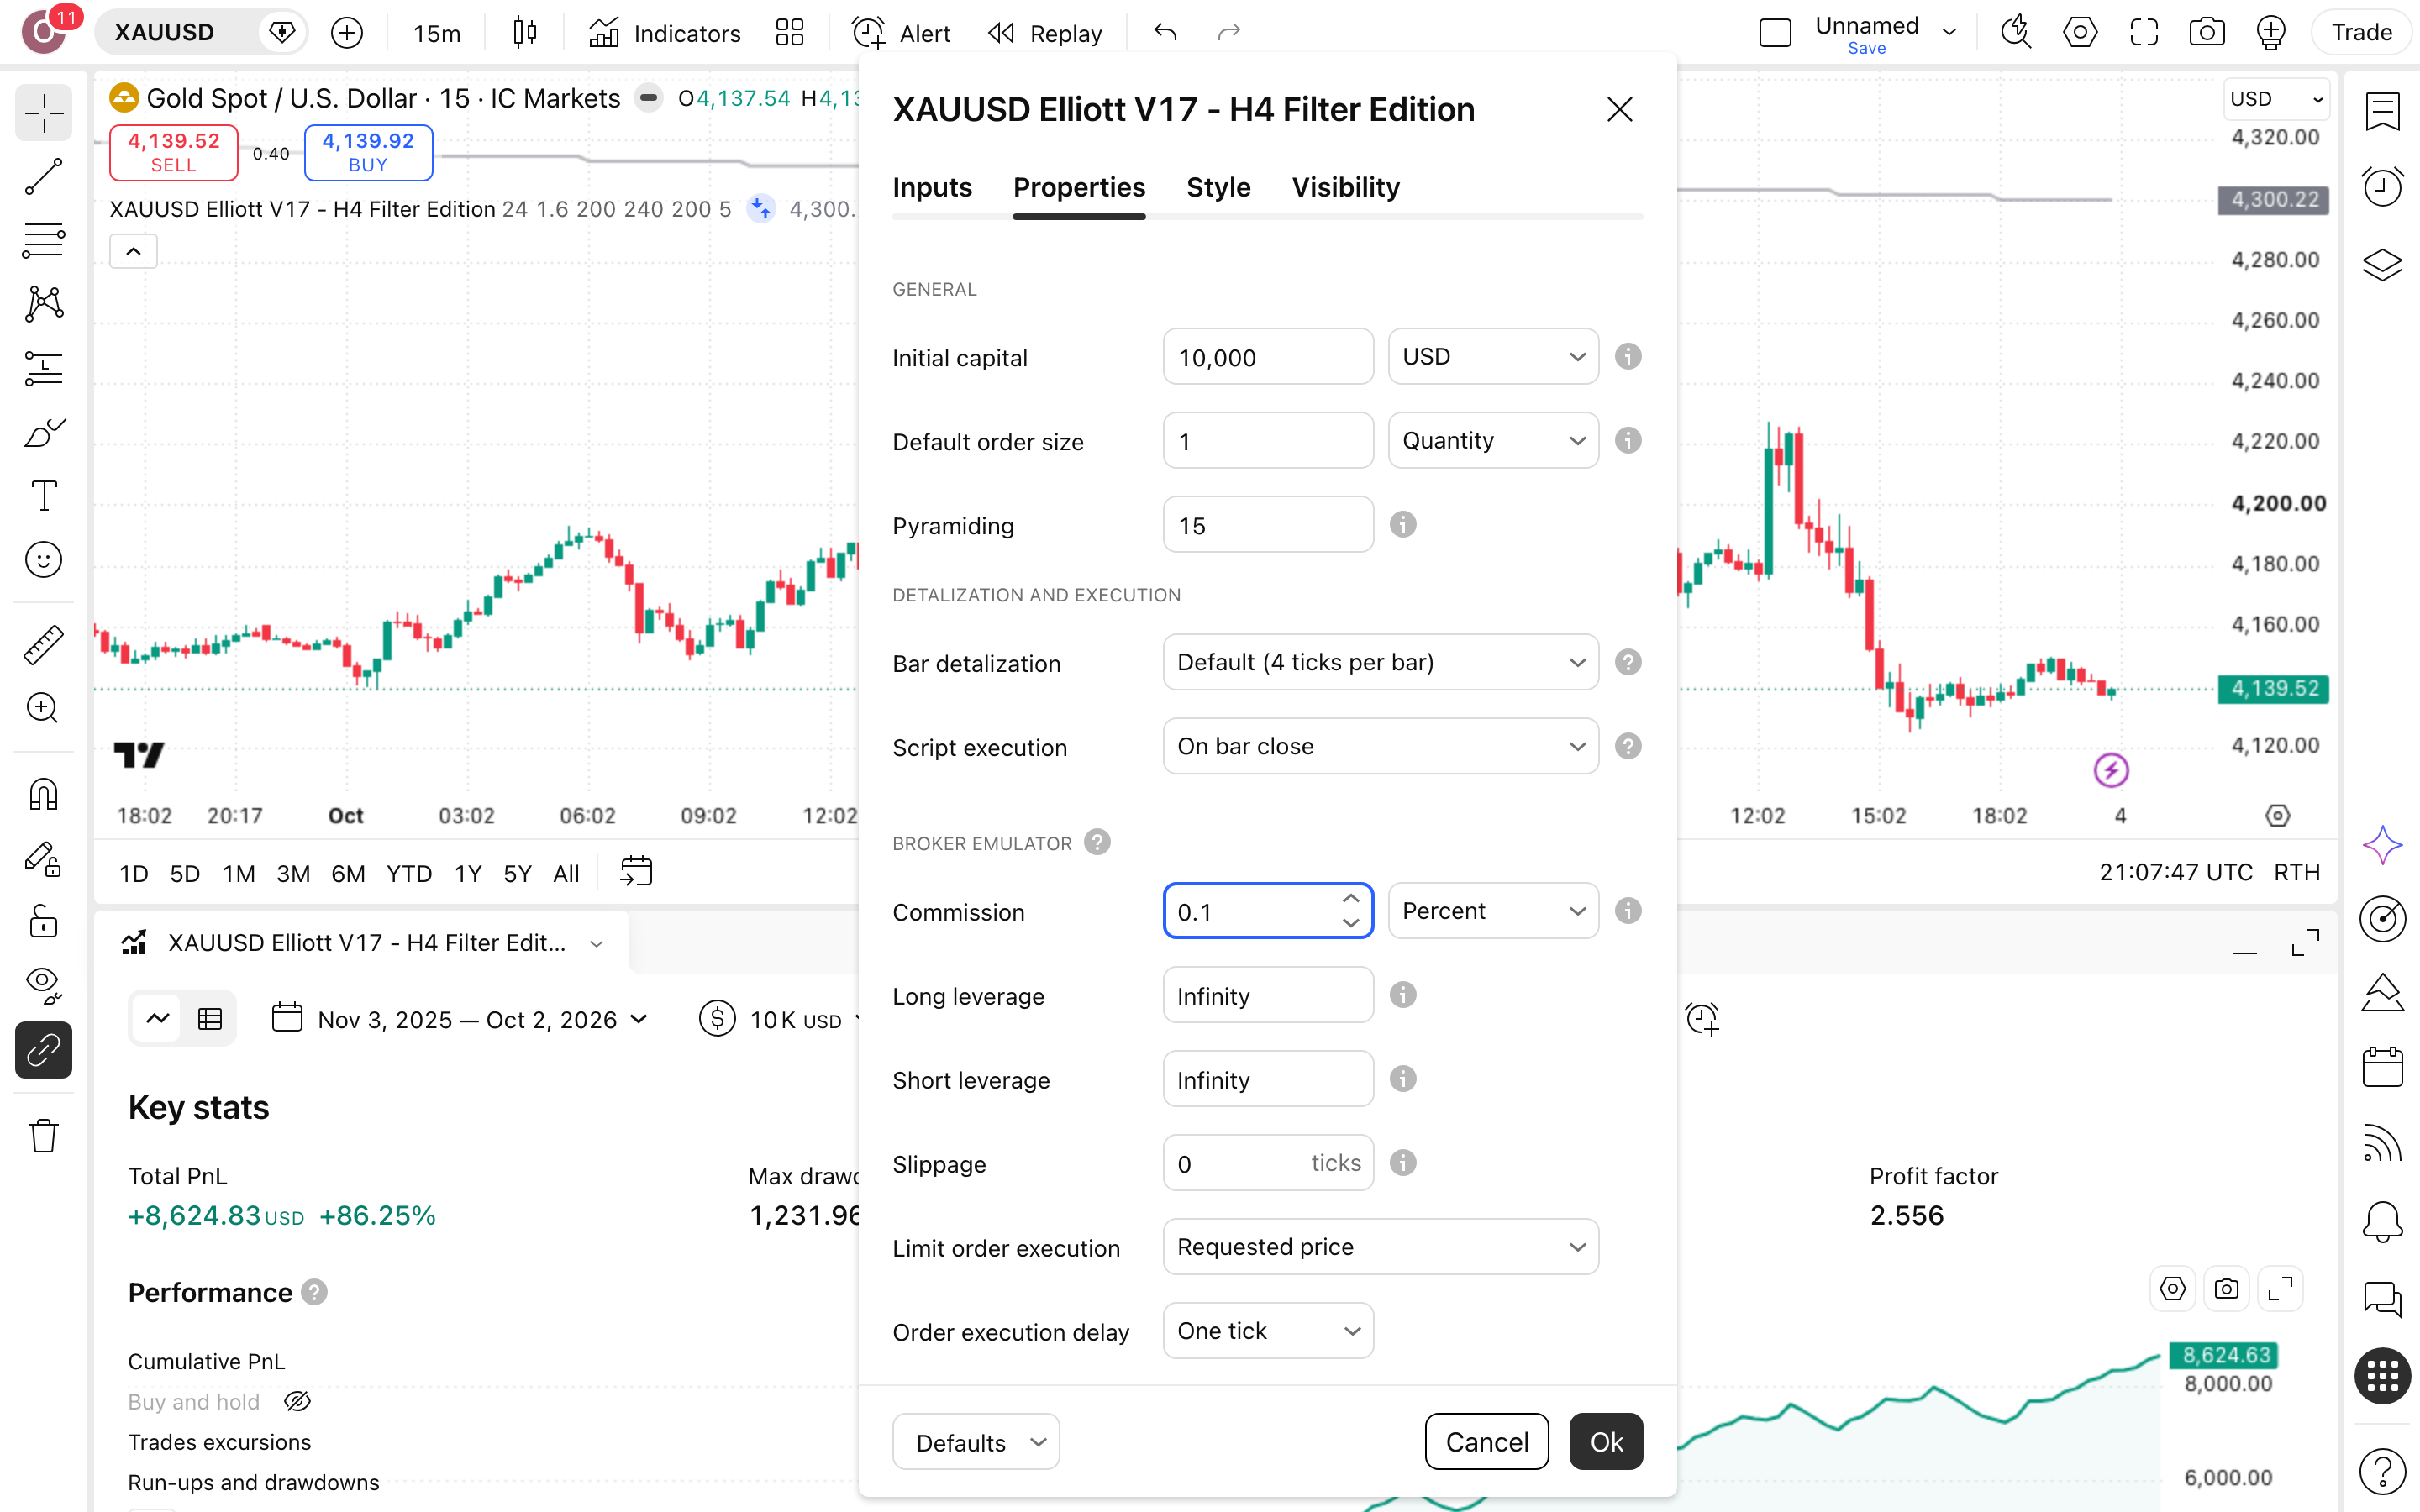Take a chart snapshot with camera icon
This screenshot has width=2420, height=1512.
point(2206,33)
